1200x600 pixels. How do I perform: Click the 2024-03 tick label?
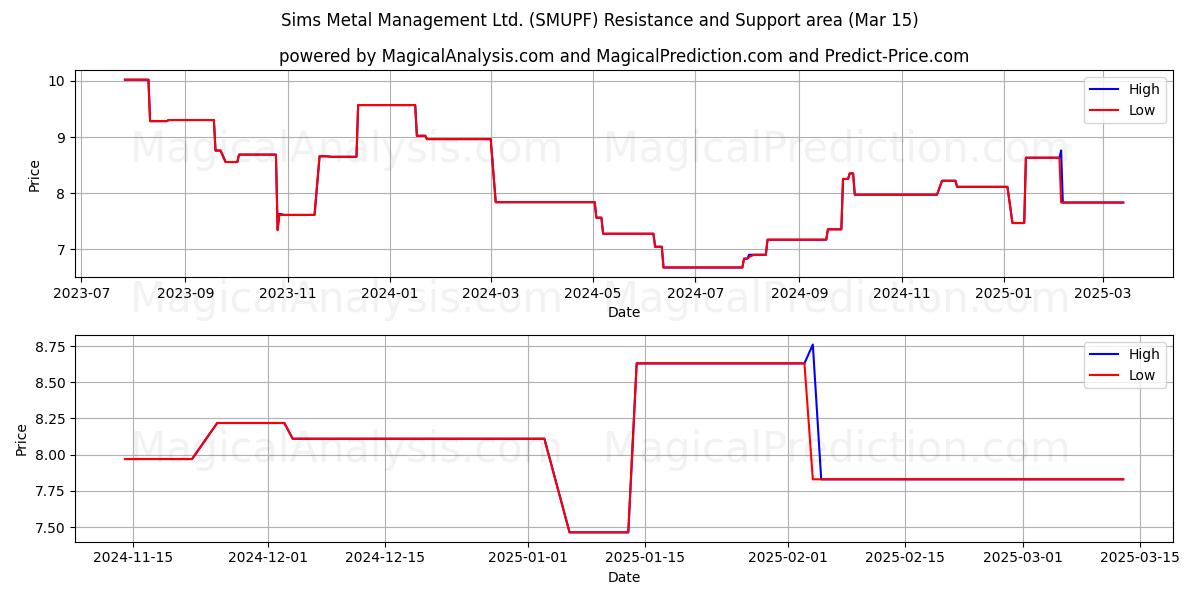click(491, 294)
